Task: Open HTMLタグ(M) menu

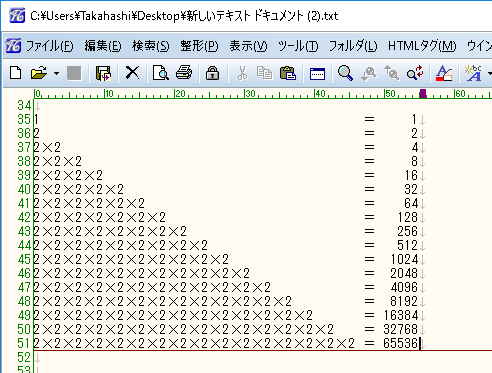Action: (x=422, y=46)
